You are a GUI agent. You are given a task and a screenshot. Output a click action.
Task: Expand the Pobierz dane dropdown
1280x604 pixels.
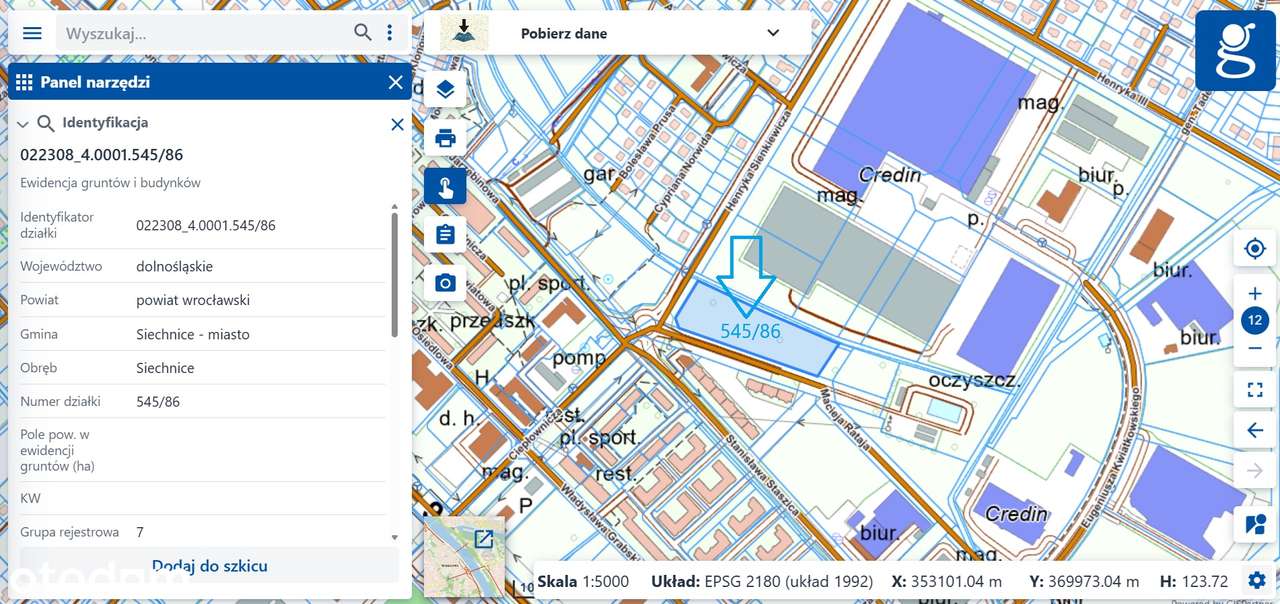[773, 33]
